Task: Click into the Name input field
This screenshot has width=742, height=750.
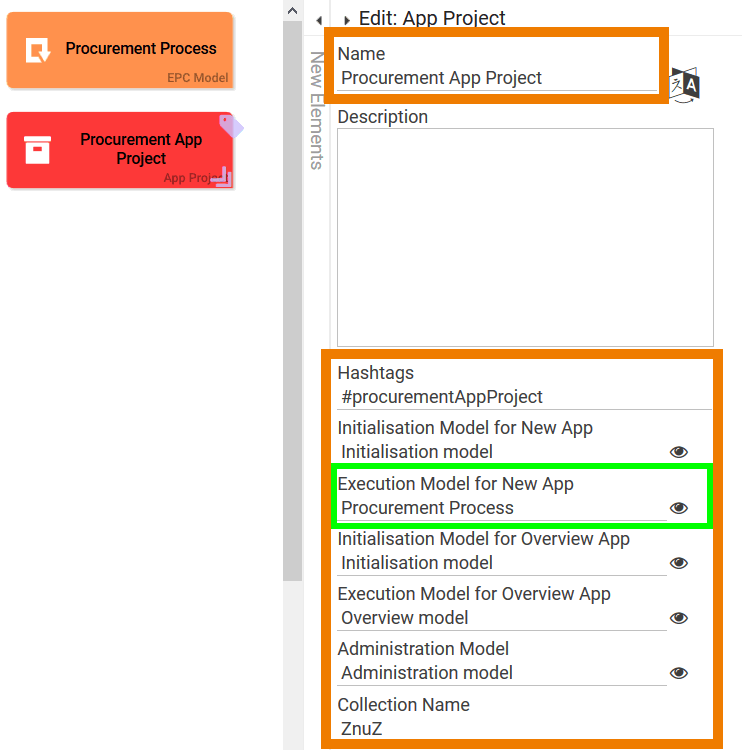Action: [497, 78]
